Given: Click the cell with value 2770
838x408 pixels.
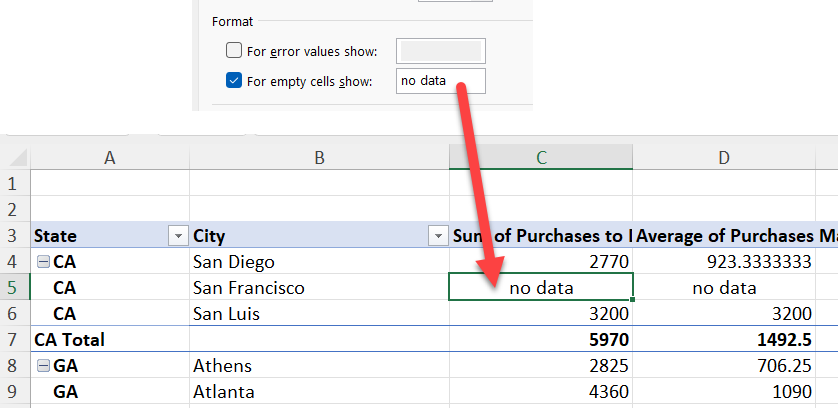Looking at the screenshot, I should point(541,261).
